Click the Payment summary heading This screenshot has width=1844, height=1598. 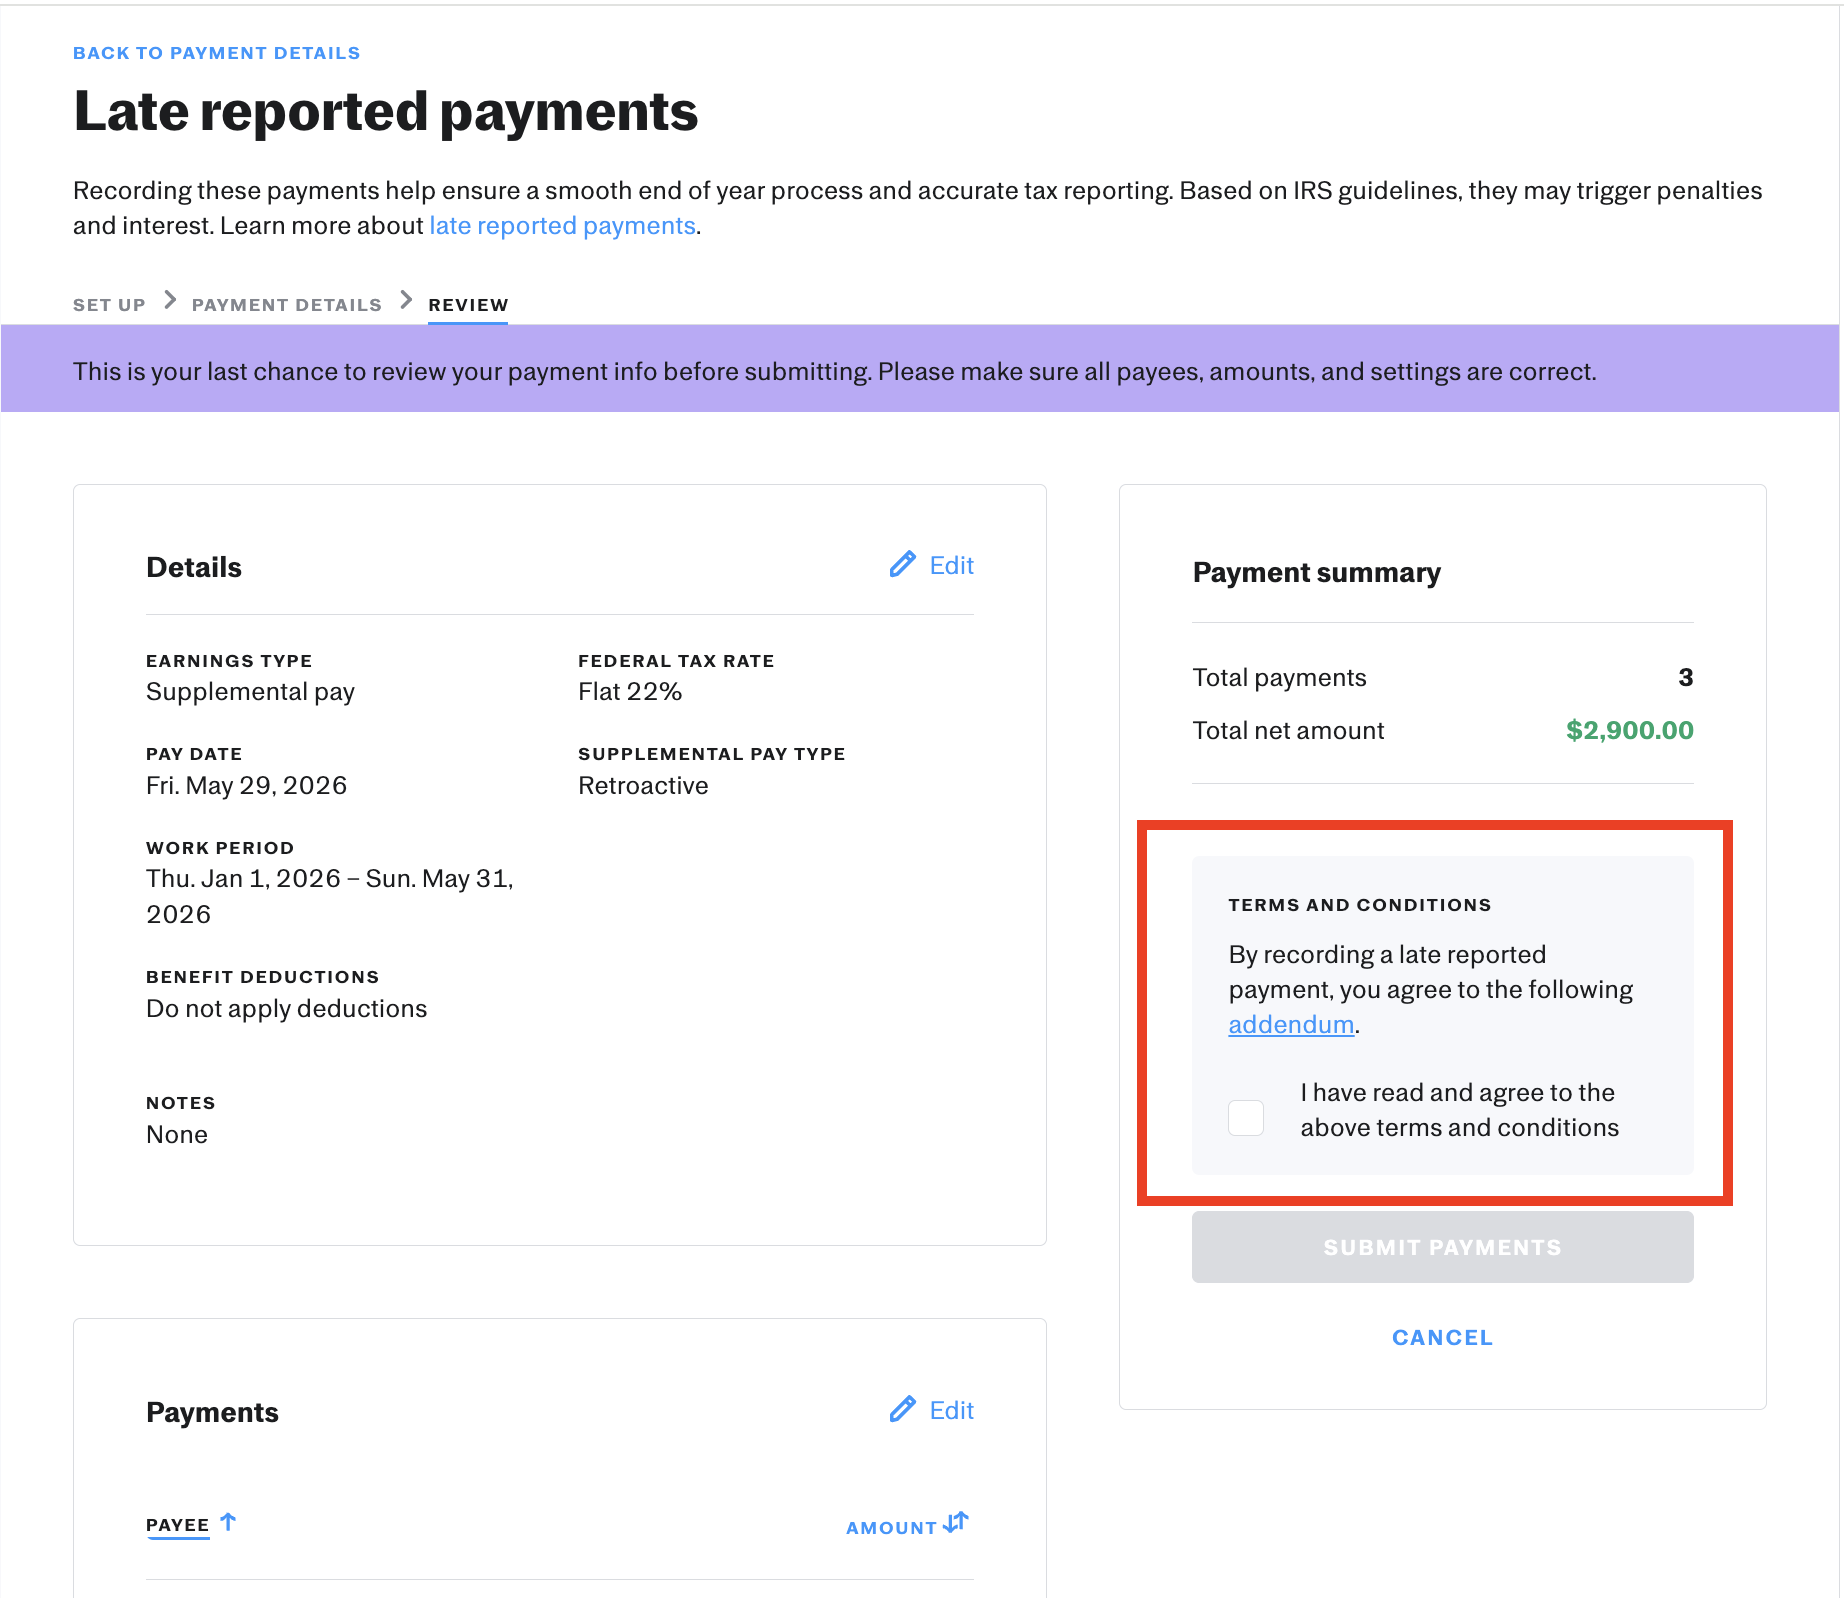[x=1316, y=573]
